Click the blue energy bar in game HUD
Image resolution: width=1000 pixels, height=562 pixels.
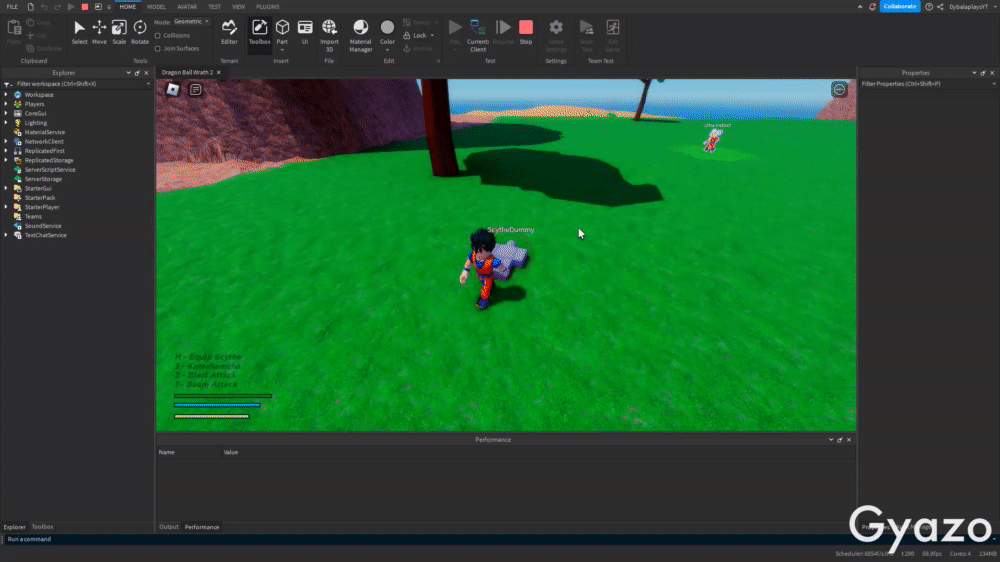point(217,405)
